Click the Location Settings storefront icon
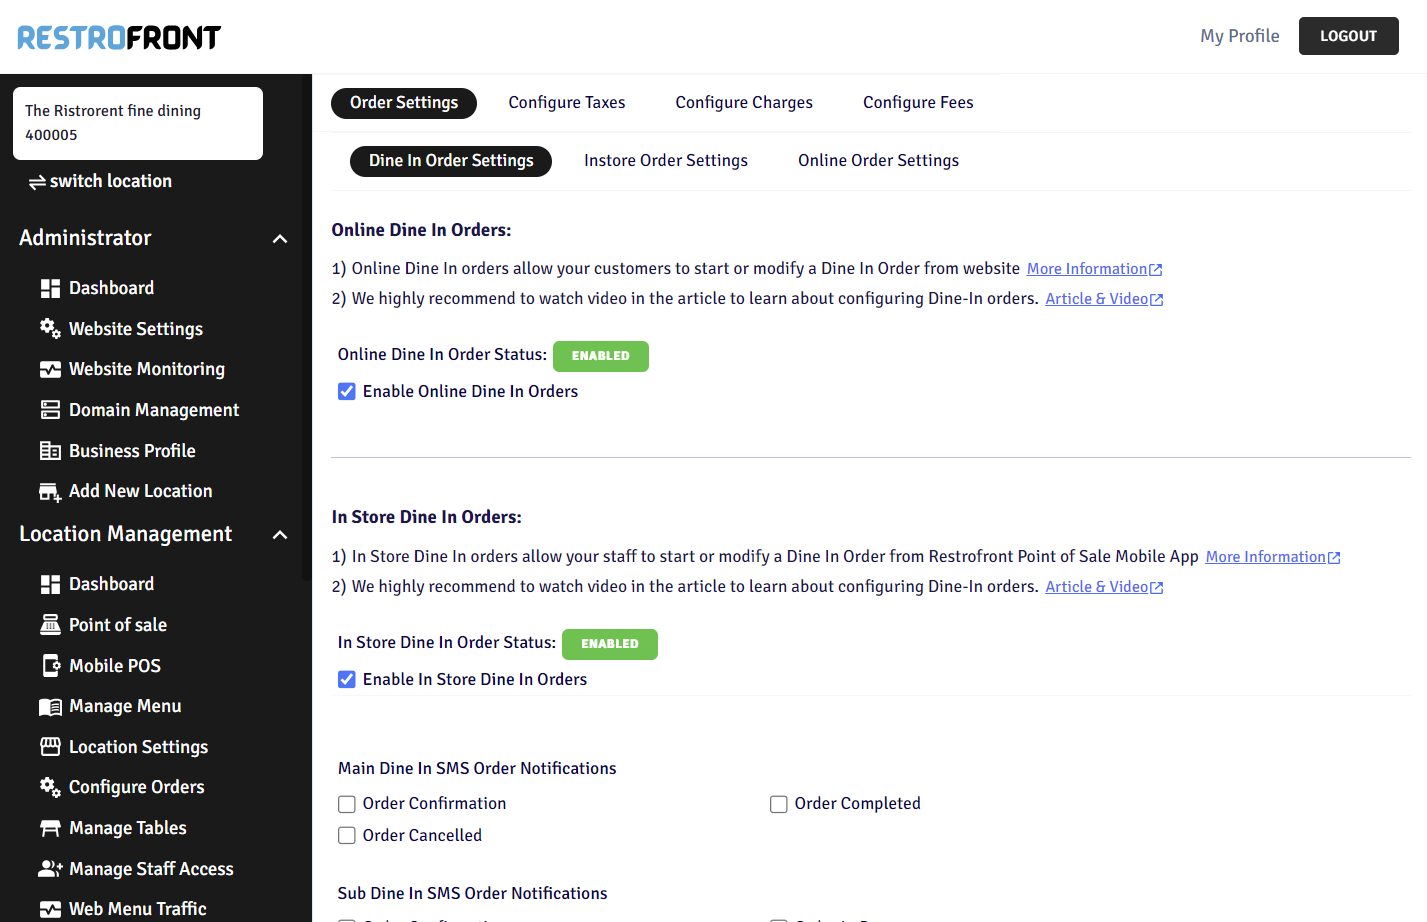This screenshot has width=1427, height=922. tap(50, 747)
